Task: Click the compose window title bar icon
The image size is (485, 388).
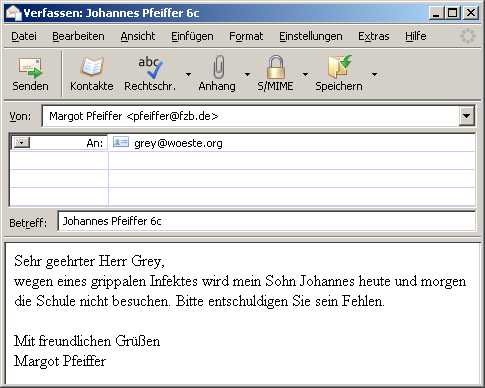Action: pyautogui.click(x=13, y=13)
